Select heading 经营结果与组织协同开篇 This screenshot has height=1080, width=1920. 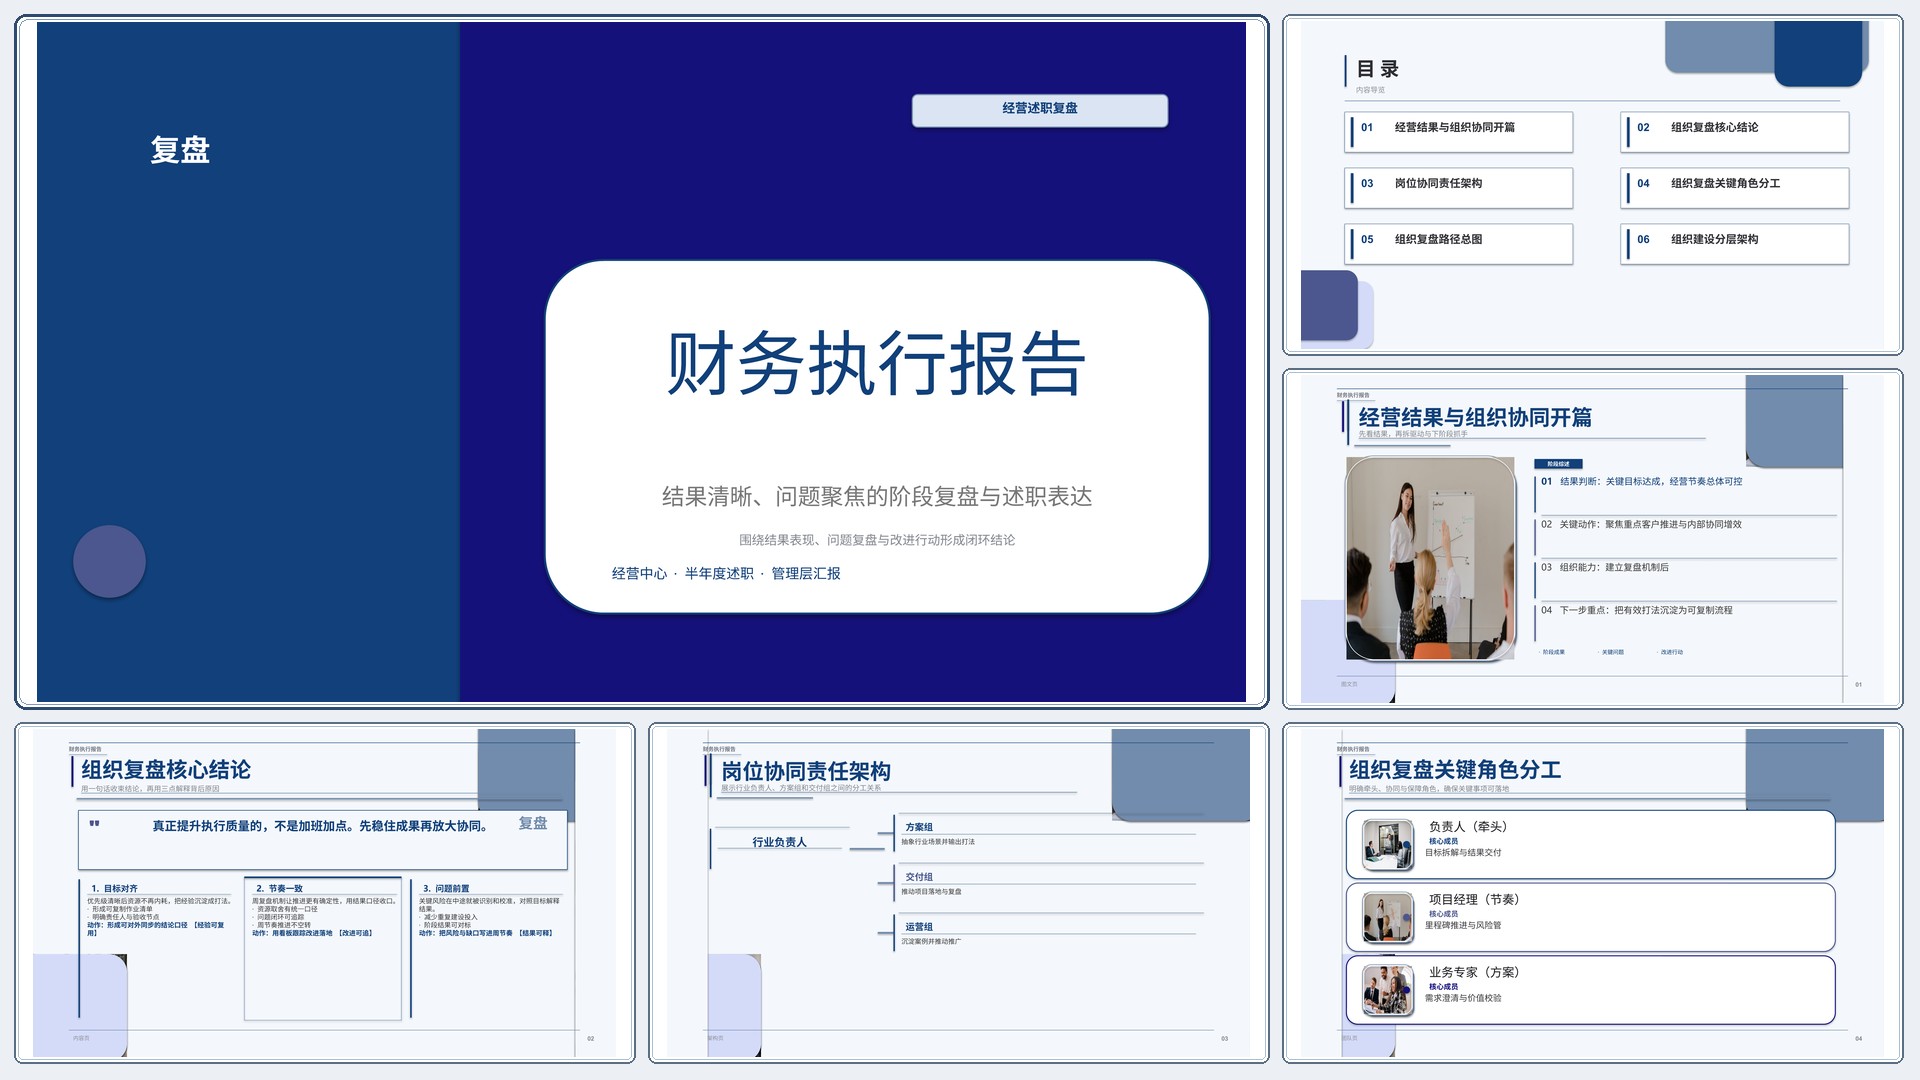(1475, 417)
